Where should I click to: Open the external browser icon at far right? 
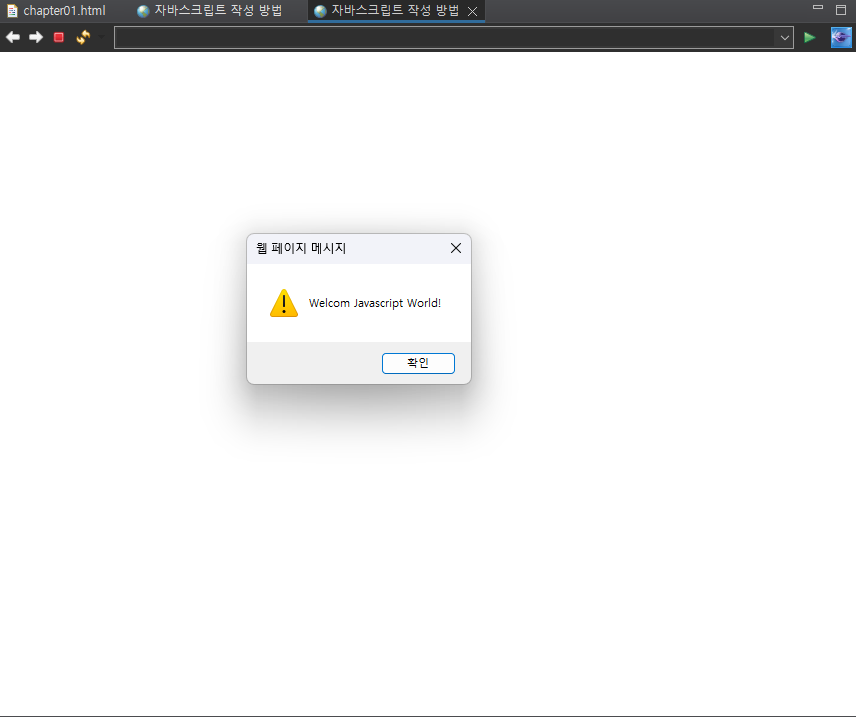841,37
